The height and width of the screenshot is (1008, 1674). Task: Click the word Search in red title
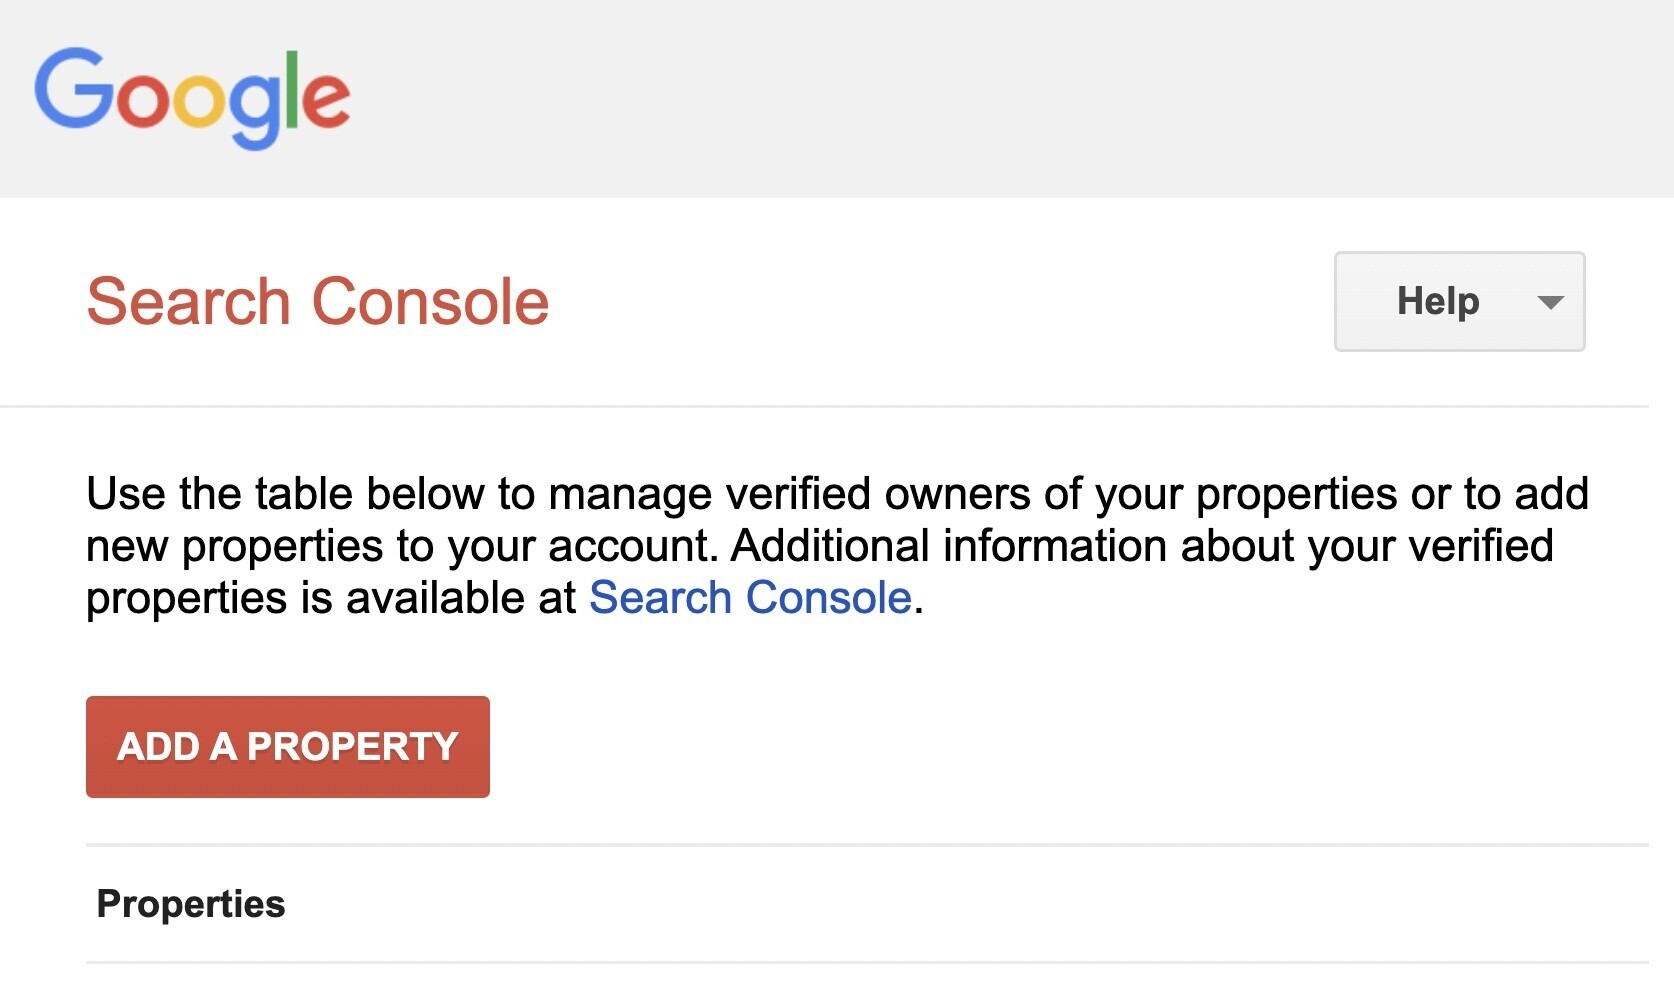tap(189, 302)
